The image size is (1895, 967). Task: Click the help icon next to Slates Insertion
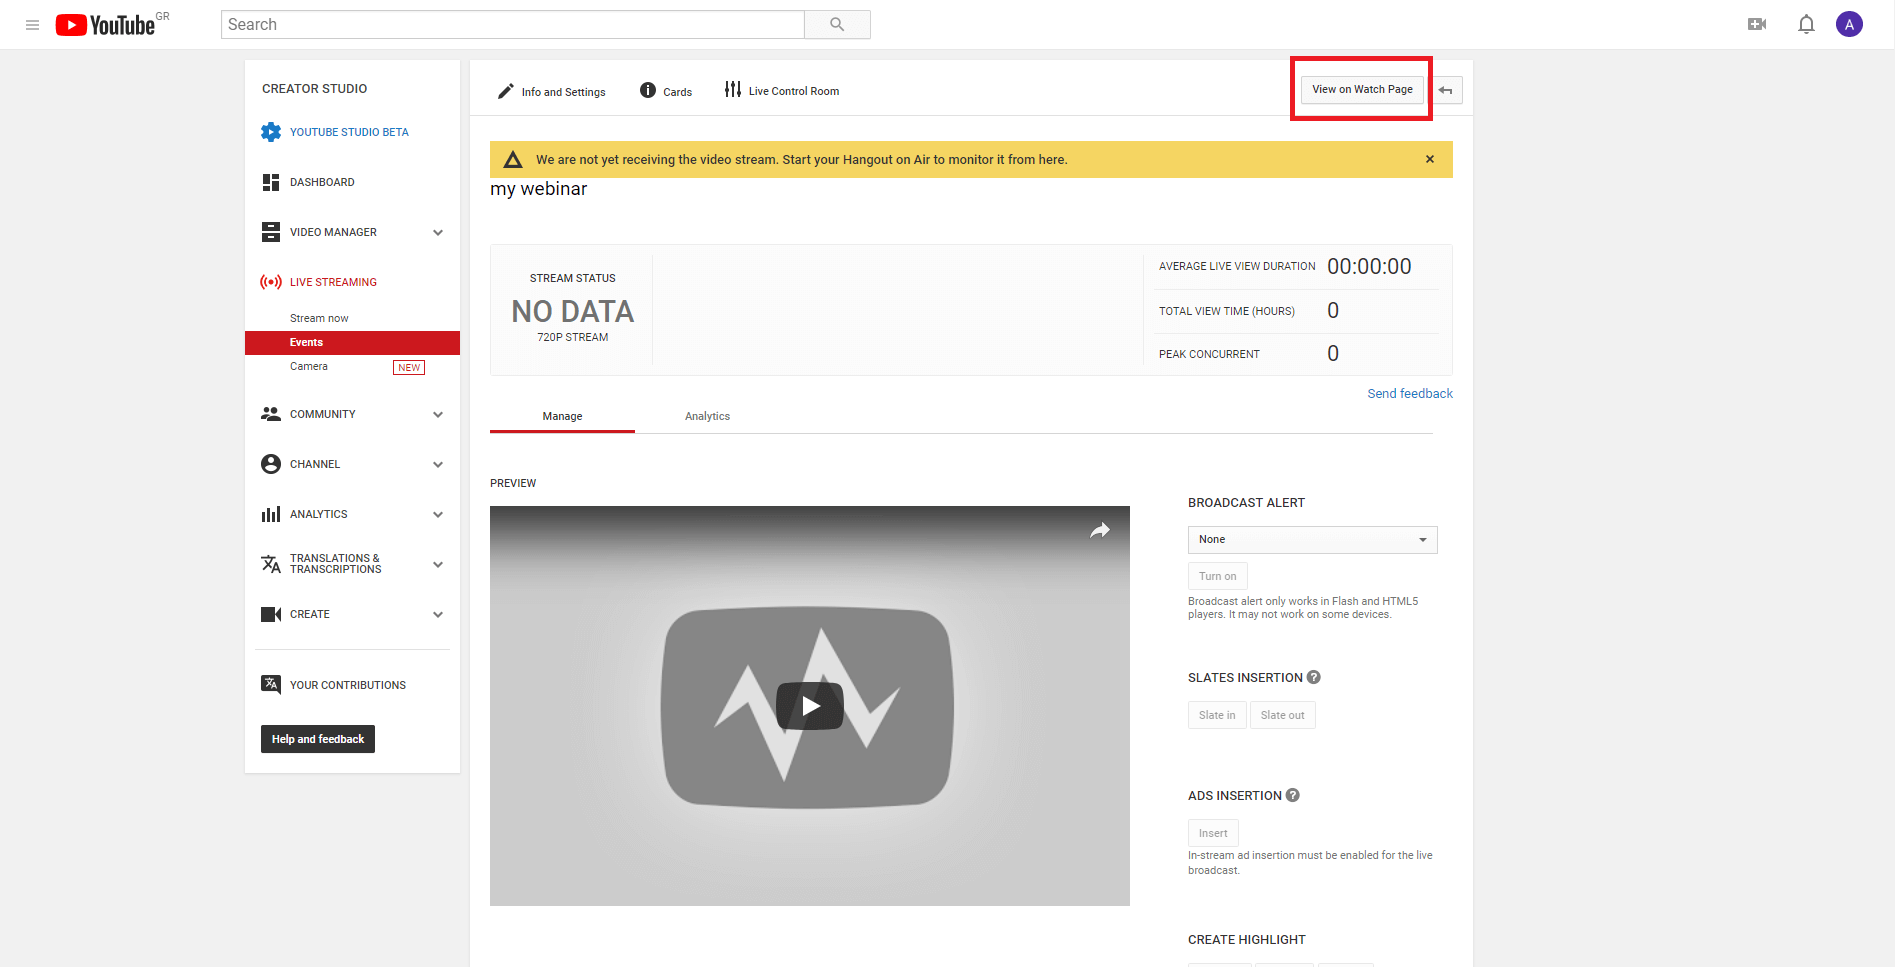(x=1313, y=677)
